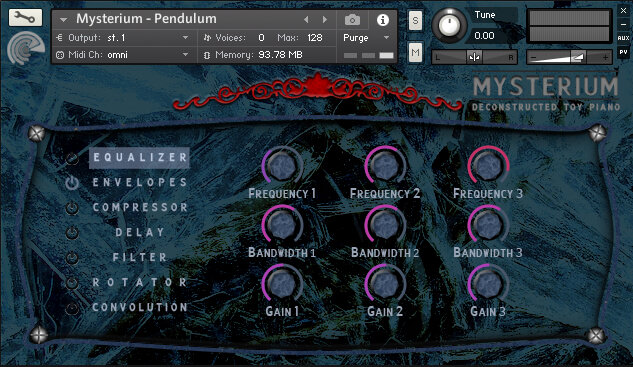Click the pan L-R slider
The height and width of the screenshot is (367, 633).
coord(474,57)
